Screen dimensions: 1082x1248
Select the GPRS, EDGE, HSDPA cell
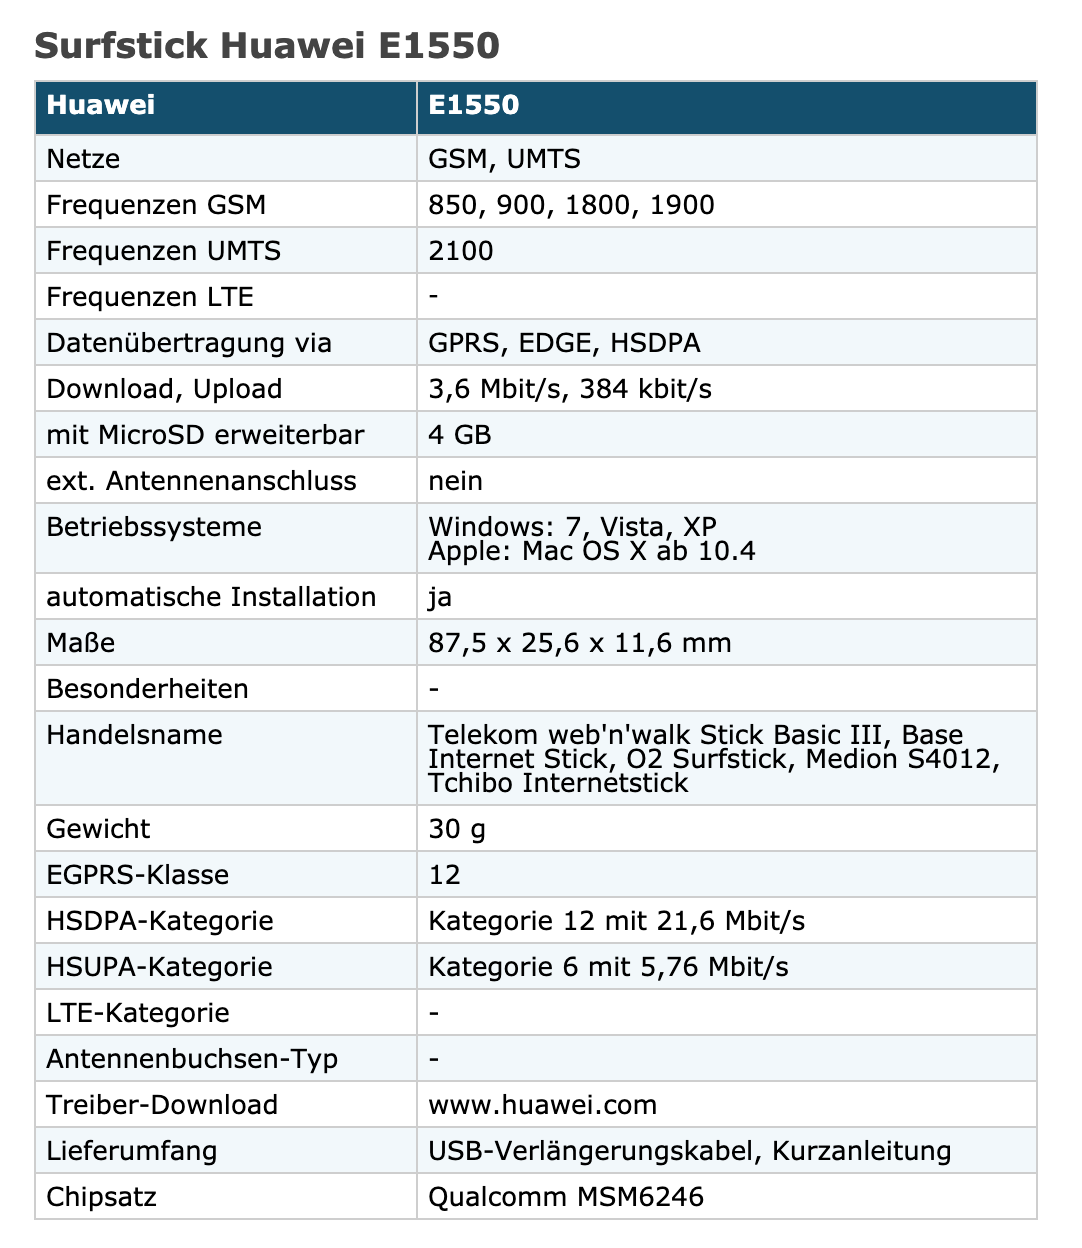coord(727,343)
